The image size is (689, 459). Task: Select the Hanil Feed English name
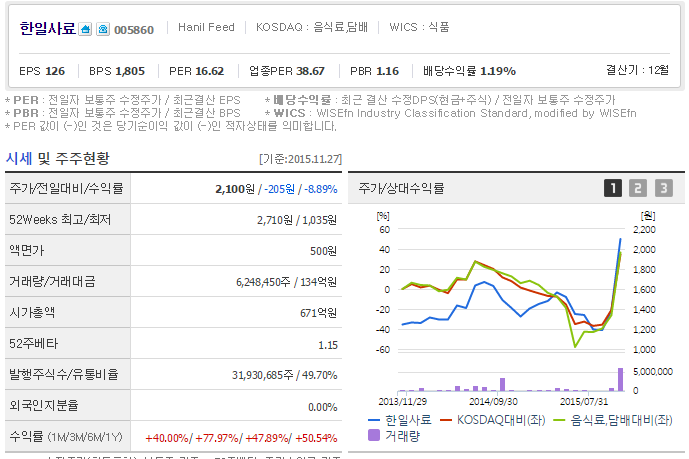click(x=206, y=27)
